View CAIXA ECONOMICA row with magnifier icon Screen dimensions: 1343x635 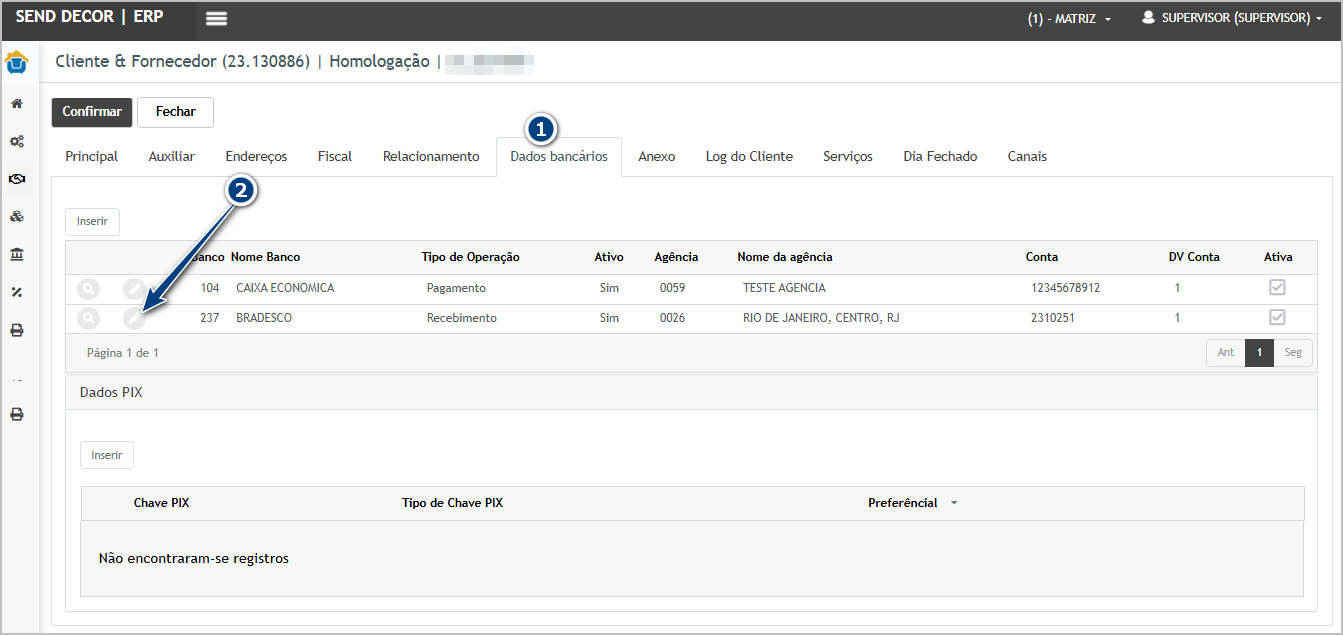tap(89, 288)
